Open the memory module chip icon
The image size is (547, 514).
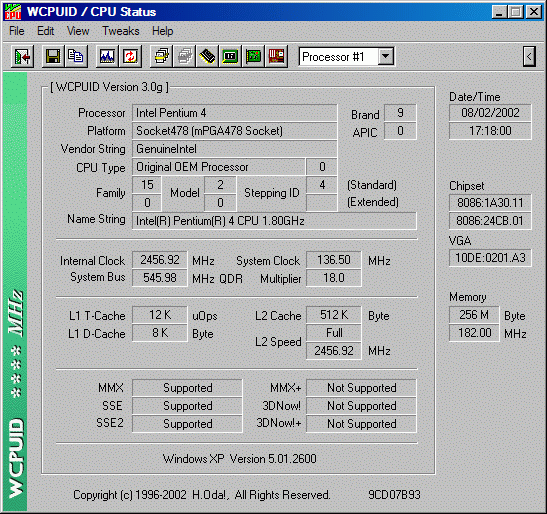(207, 56)
